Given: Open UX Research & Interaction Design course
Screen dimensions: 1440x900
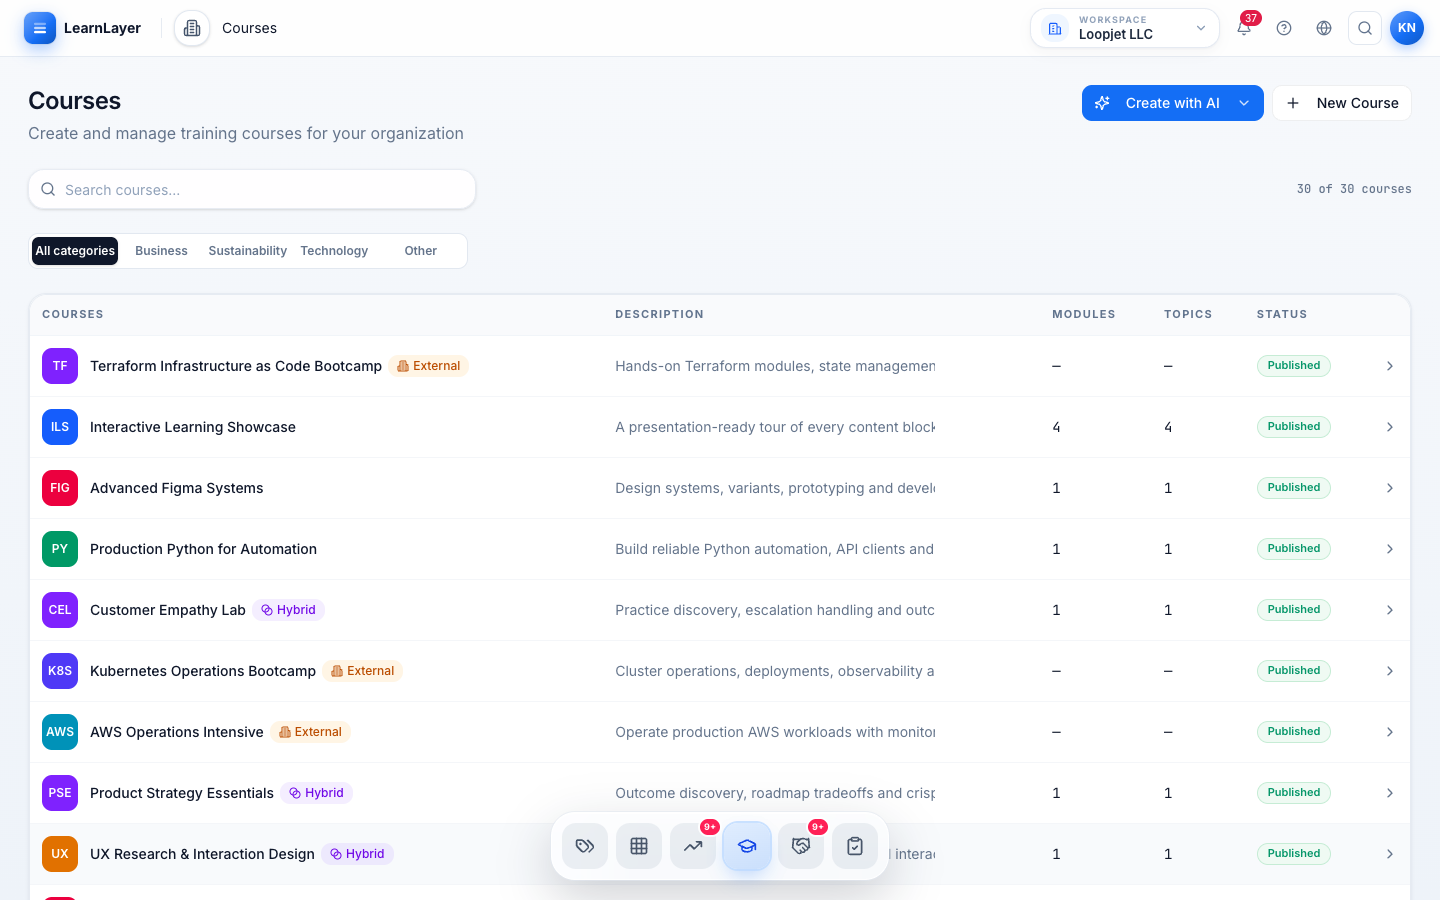Looking at the screenshot, I should [x=202, y=854].
